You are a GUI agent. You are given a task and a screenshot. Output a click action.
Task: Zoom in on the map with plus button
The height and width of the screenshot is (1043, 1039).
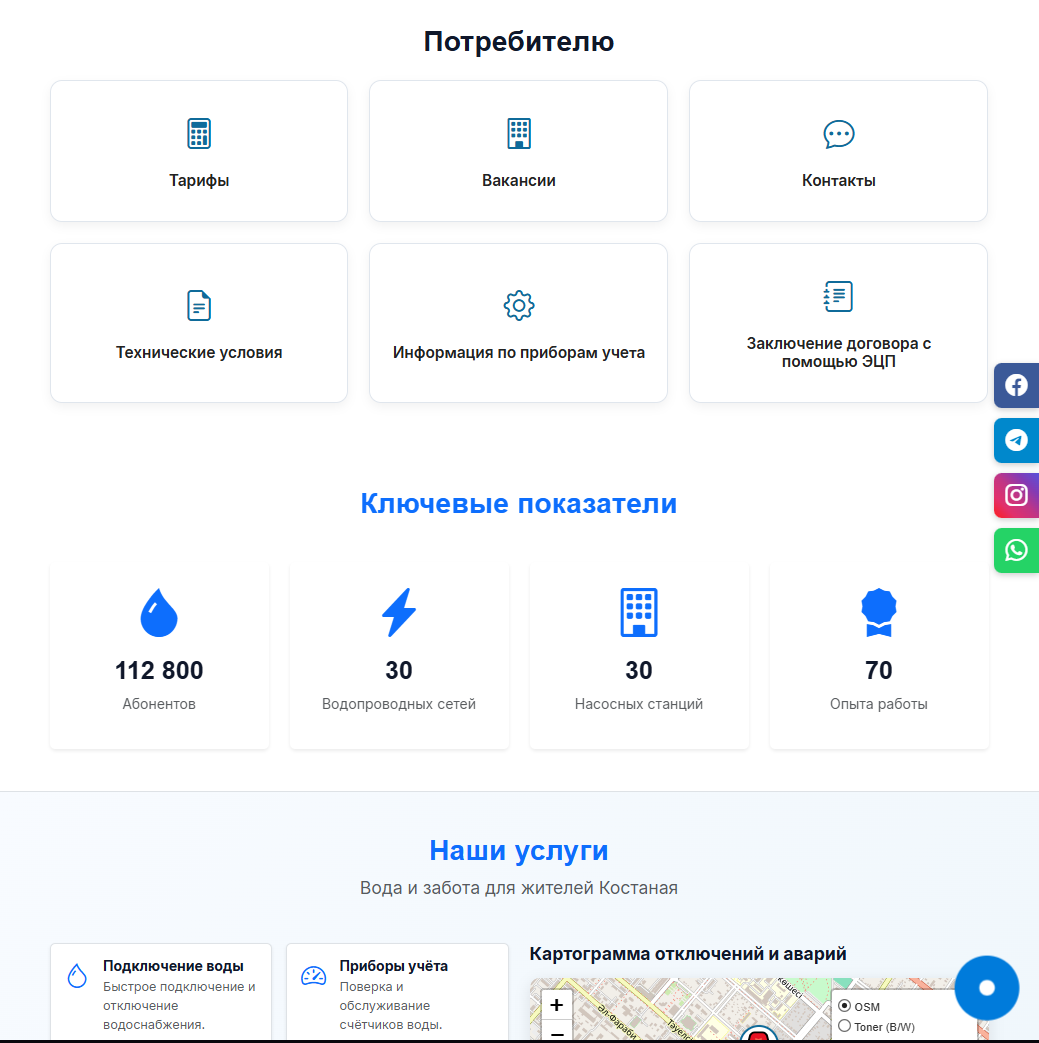click(x=556, y=1005)
